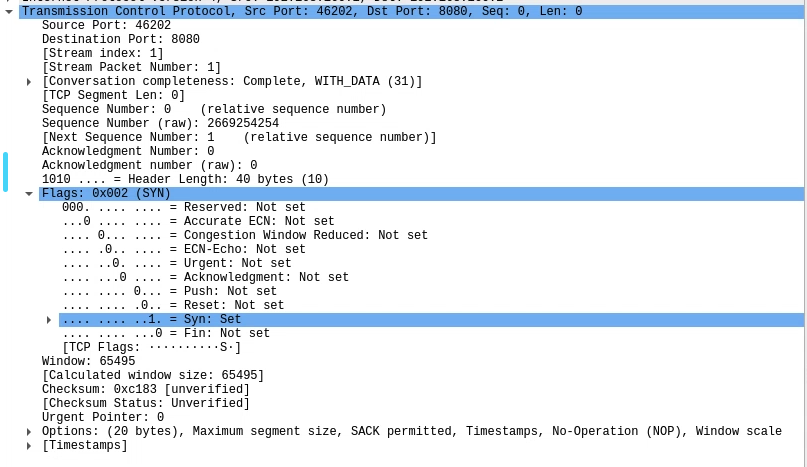Collapse the Transmission Control Protocol tree
This screenshot has width=807, height=467.
click(x=9, y=11)
